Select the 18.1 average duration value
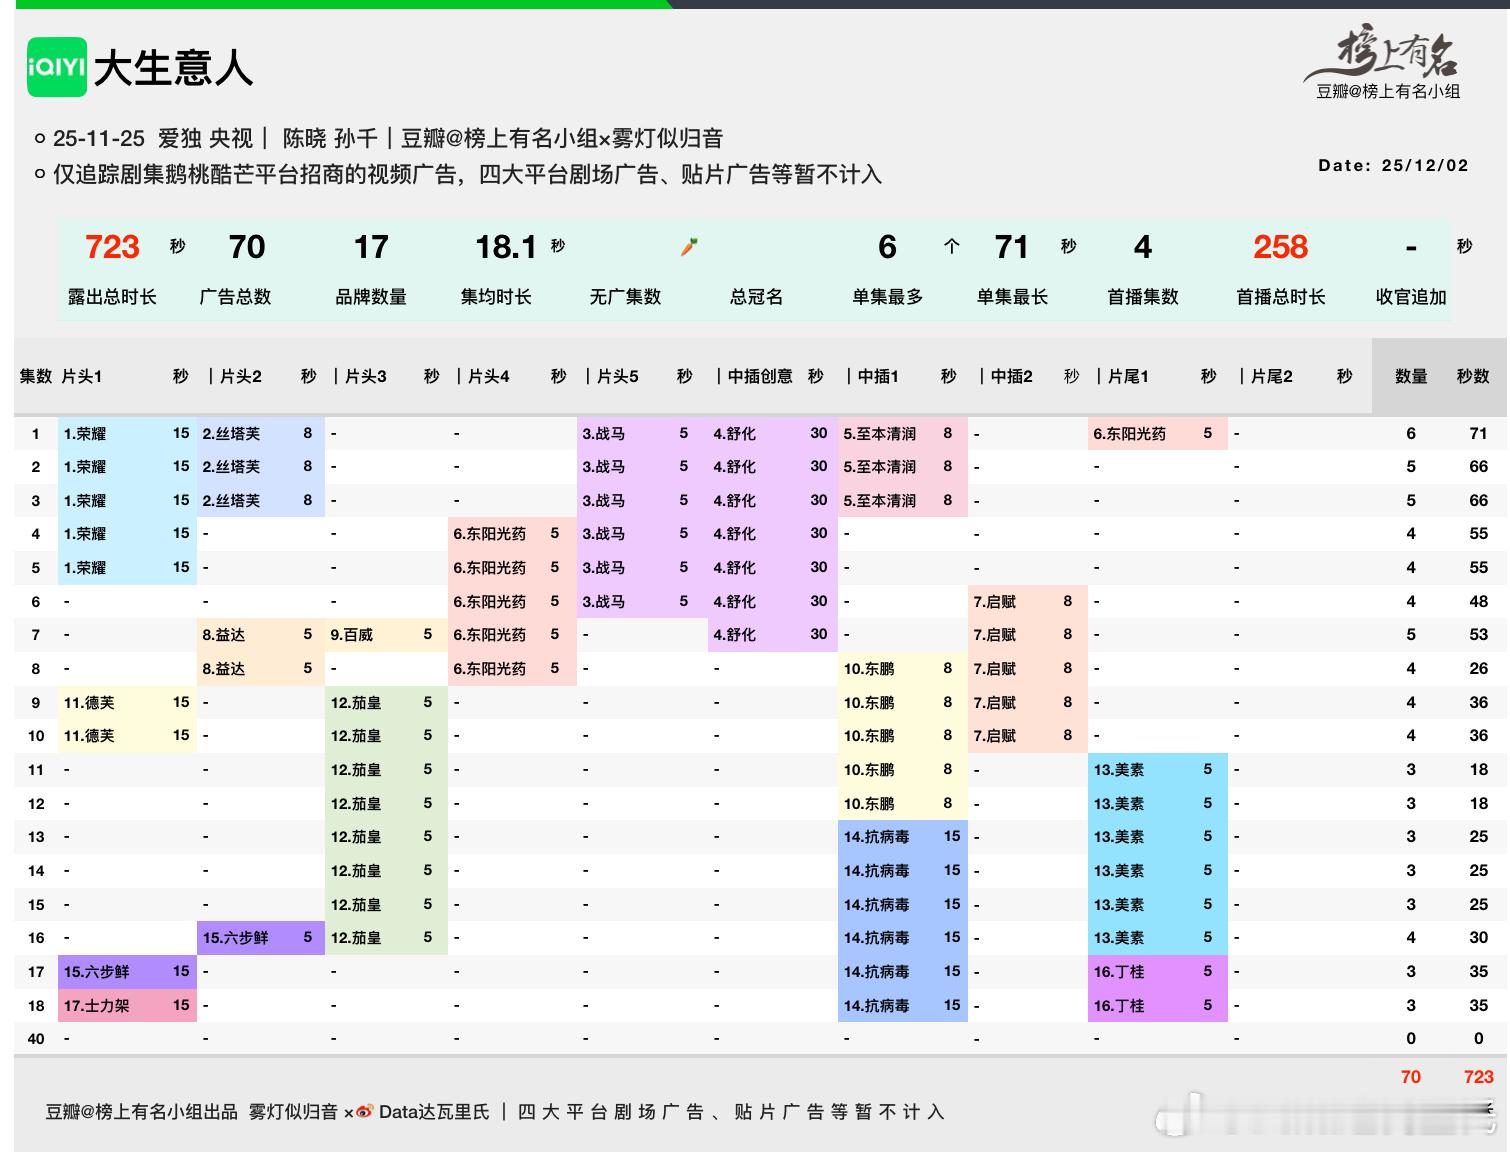Screen dimensions: 1510x1152 point(505,247)
